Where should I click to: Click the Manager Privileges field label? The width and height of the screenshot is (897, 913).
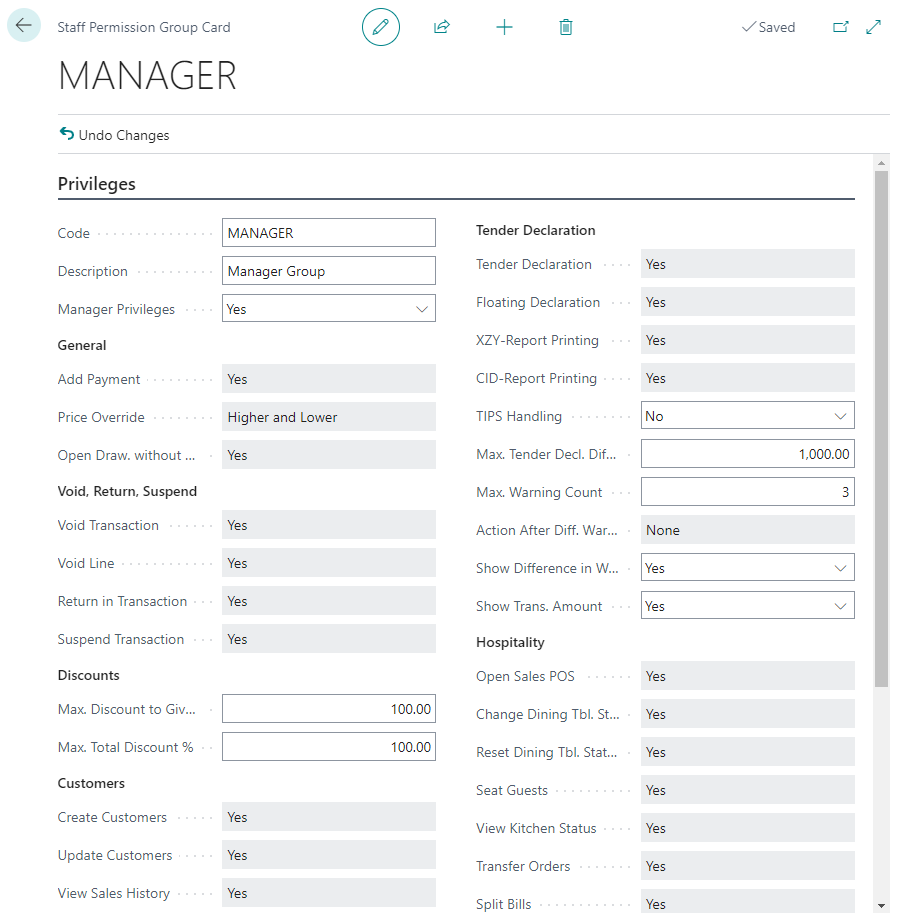[116, 309]
